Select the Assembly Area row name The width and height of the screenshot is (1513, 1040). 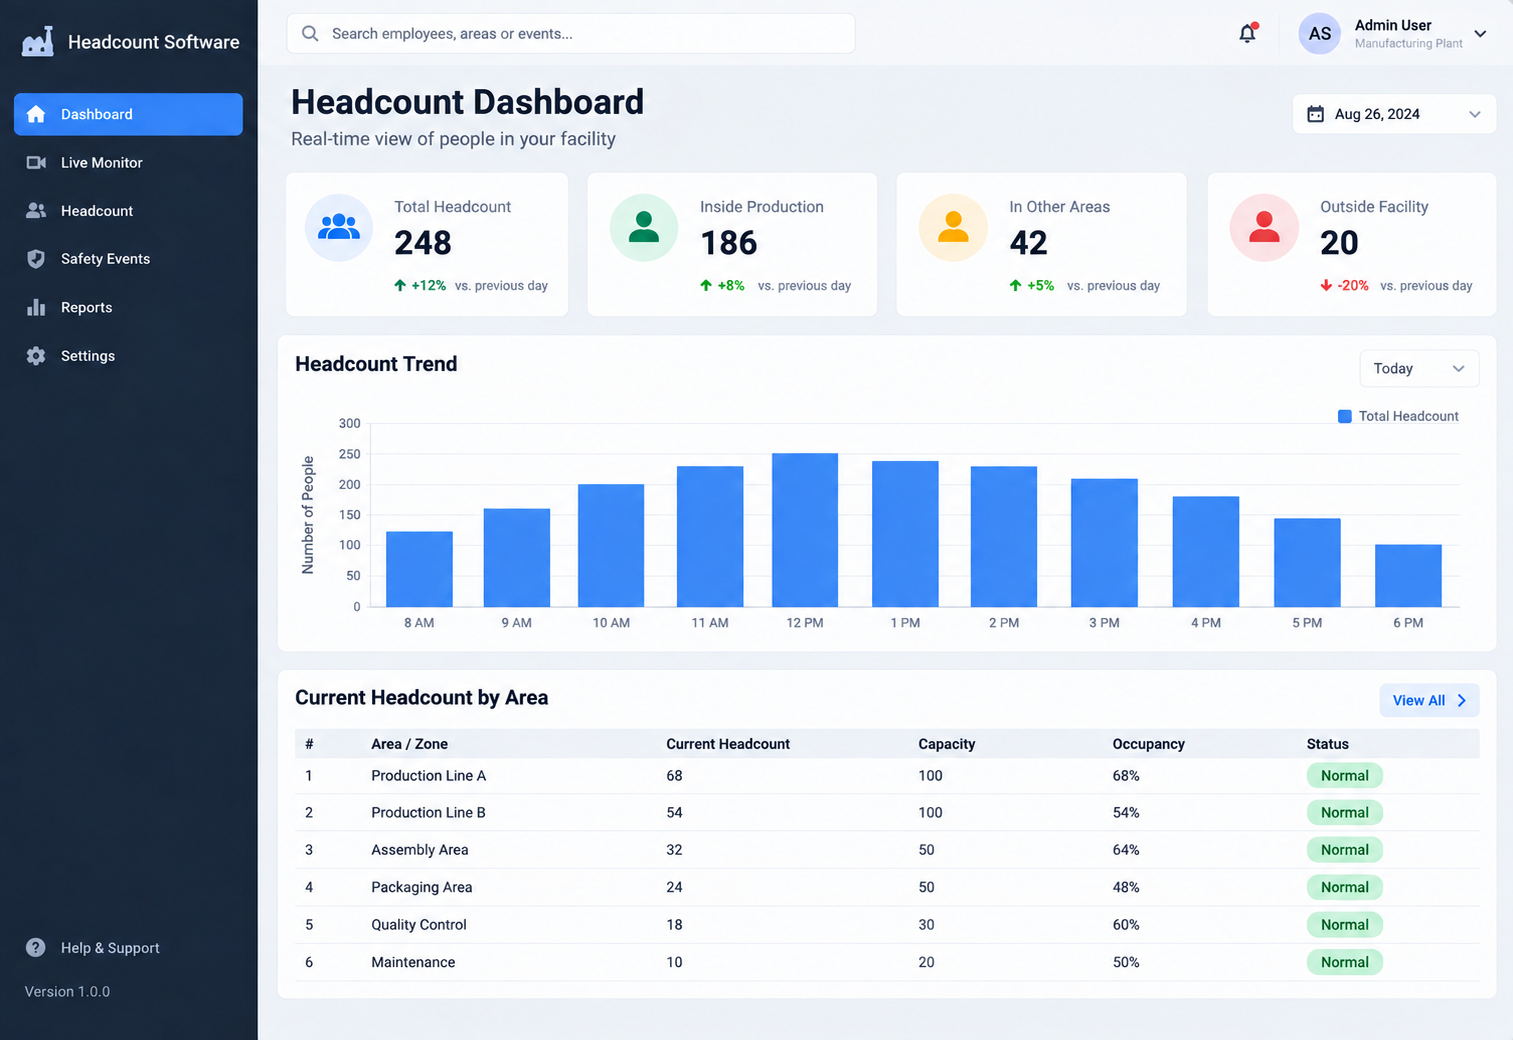tap(419, 850)
